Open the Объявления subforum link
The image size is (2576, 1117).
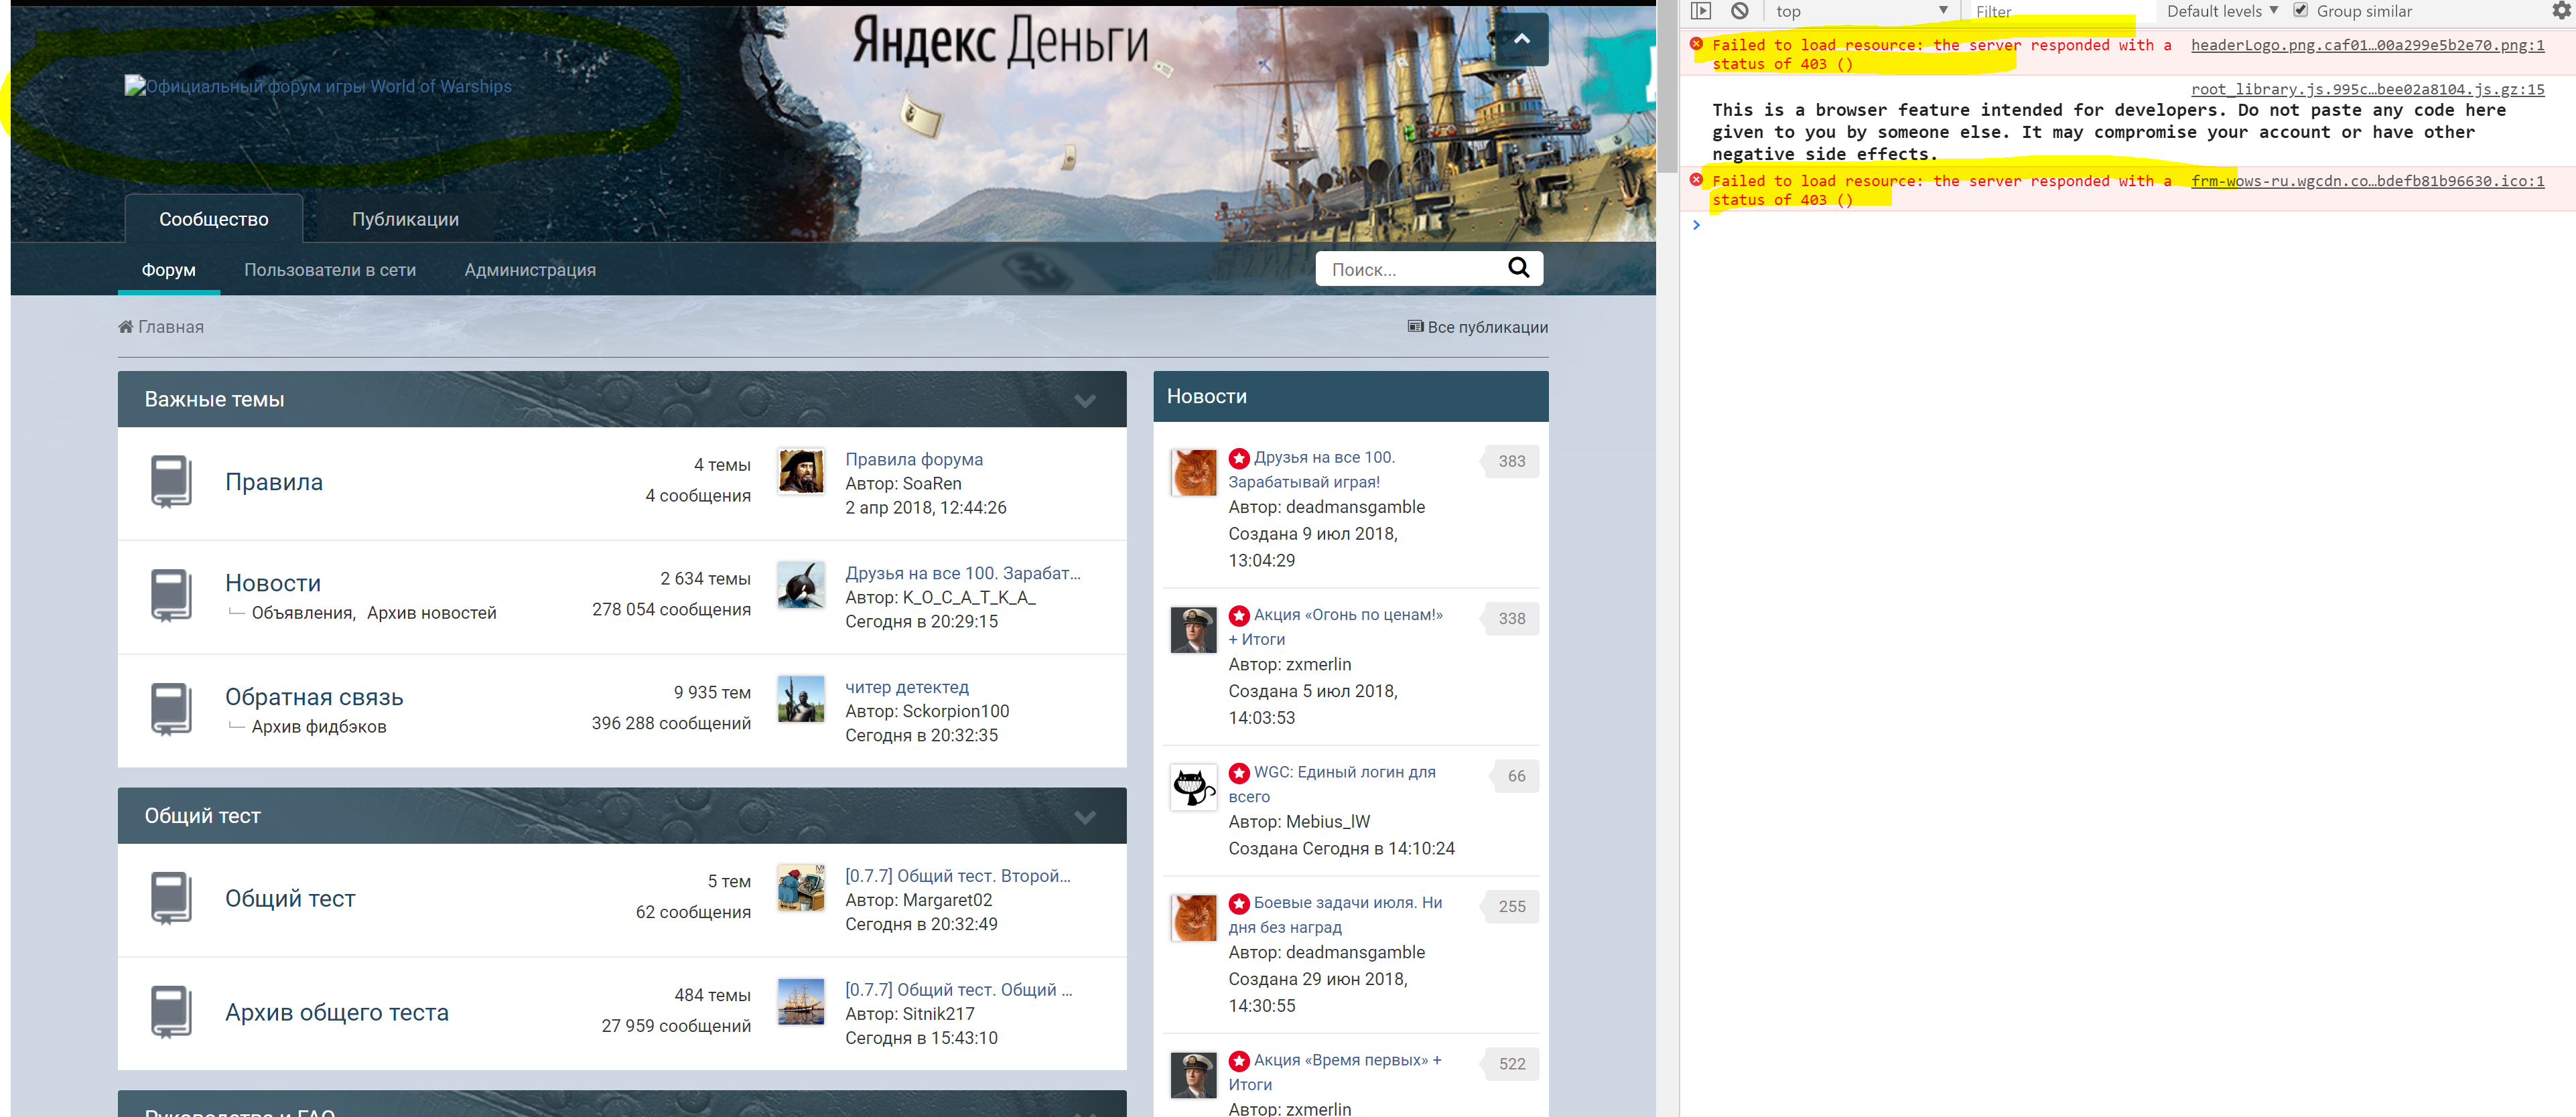pyautogui.click(x=302, y=613)
